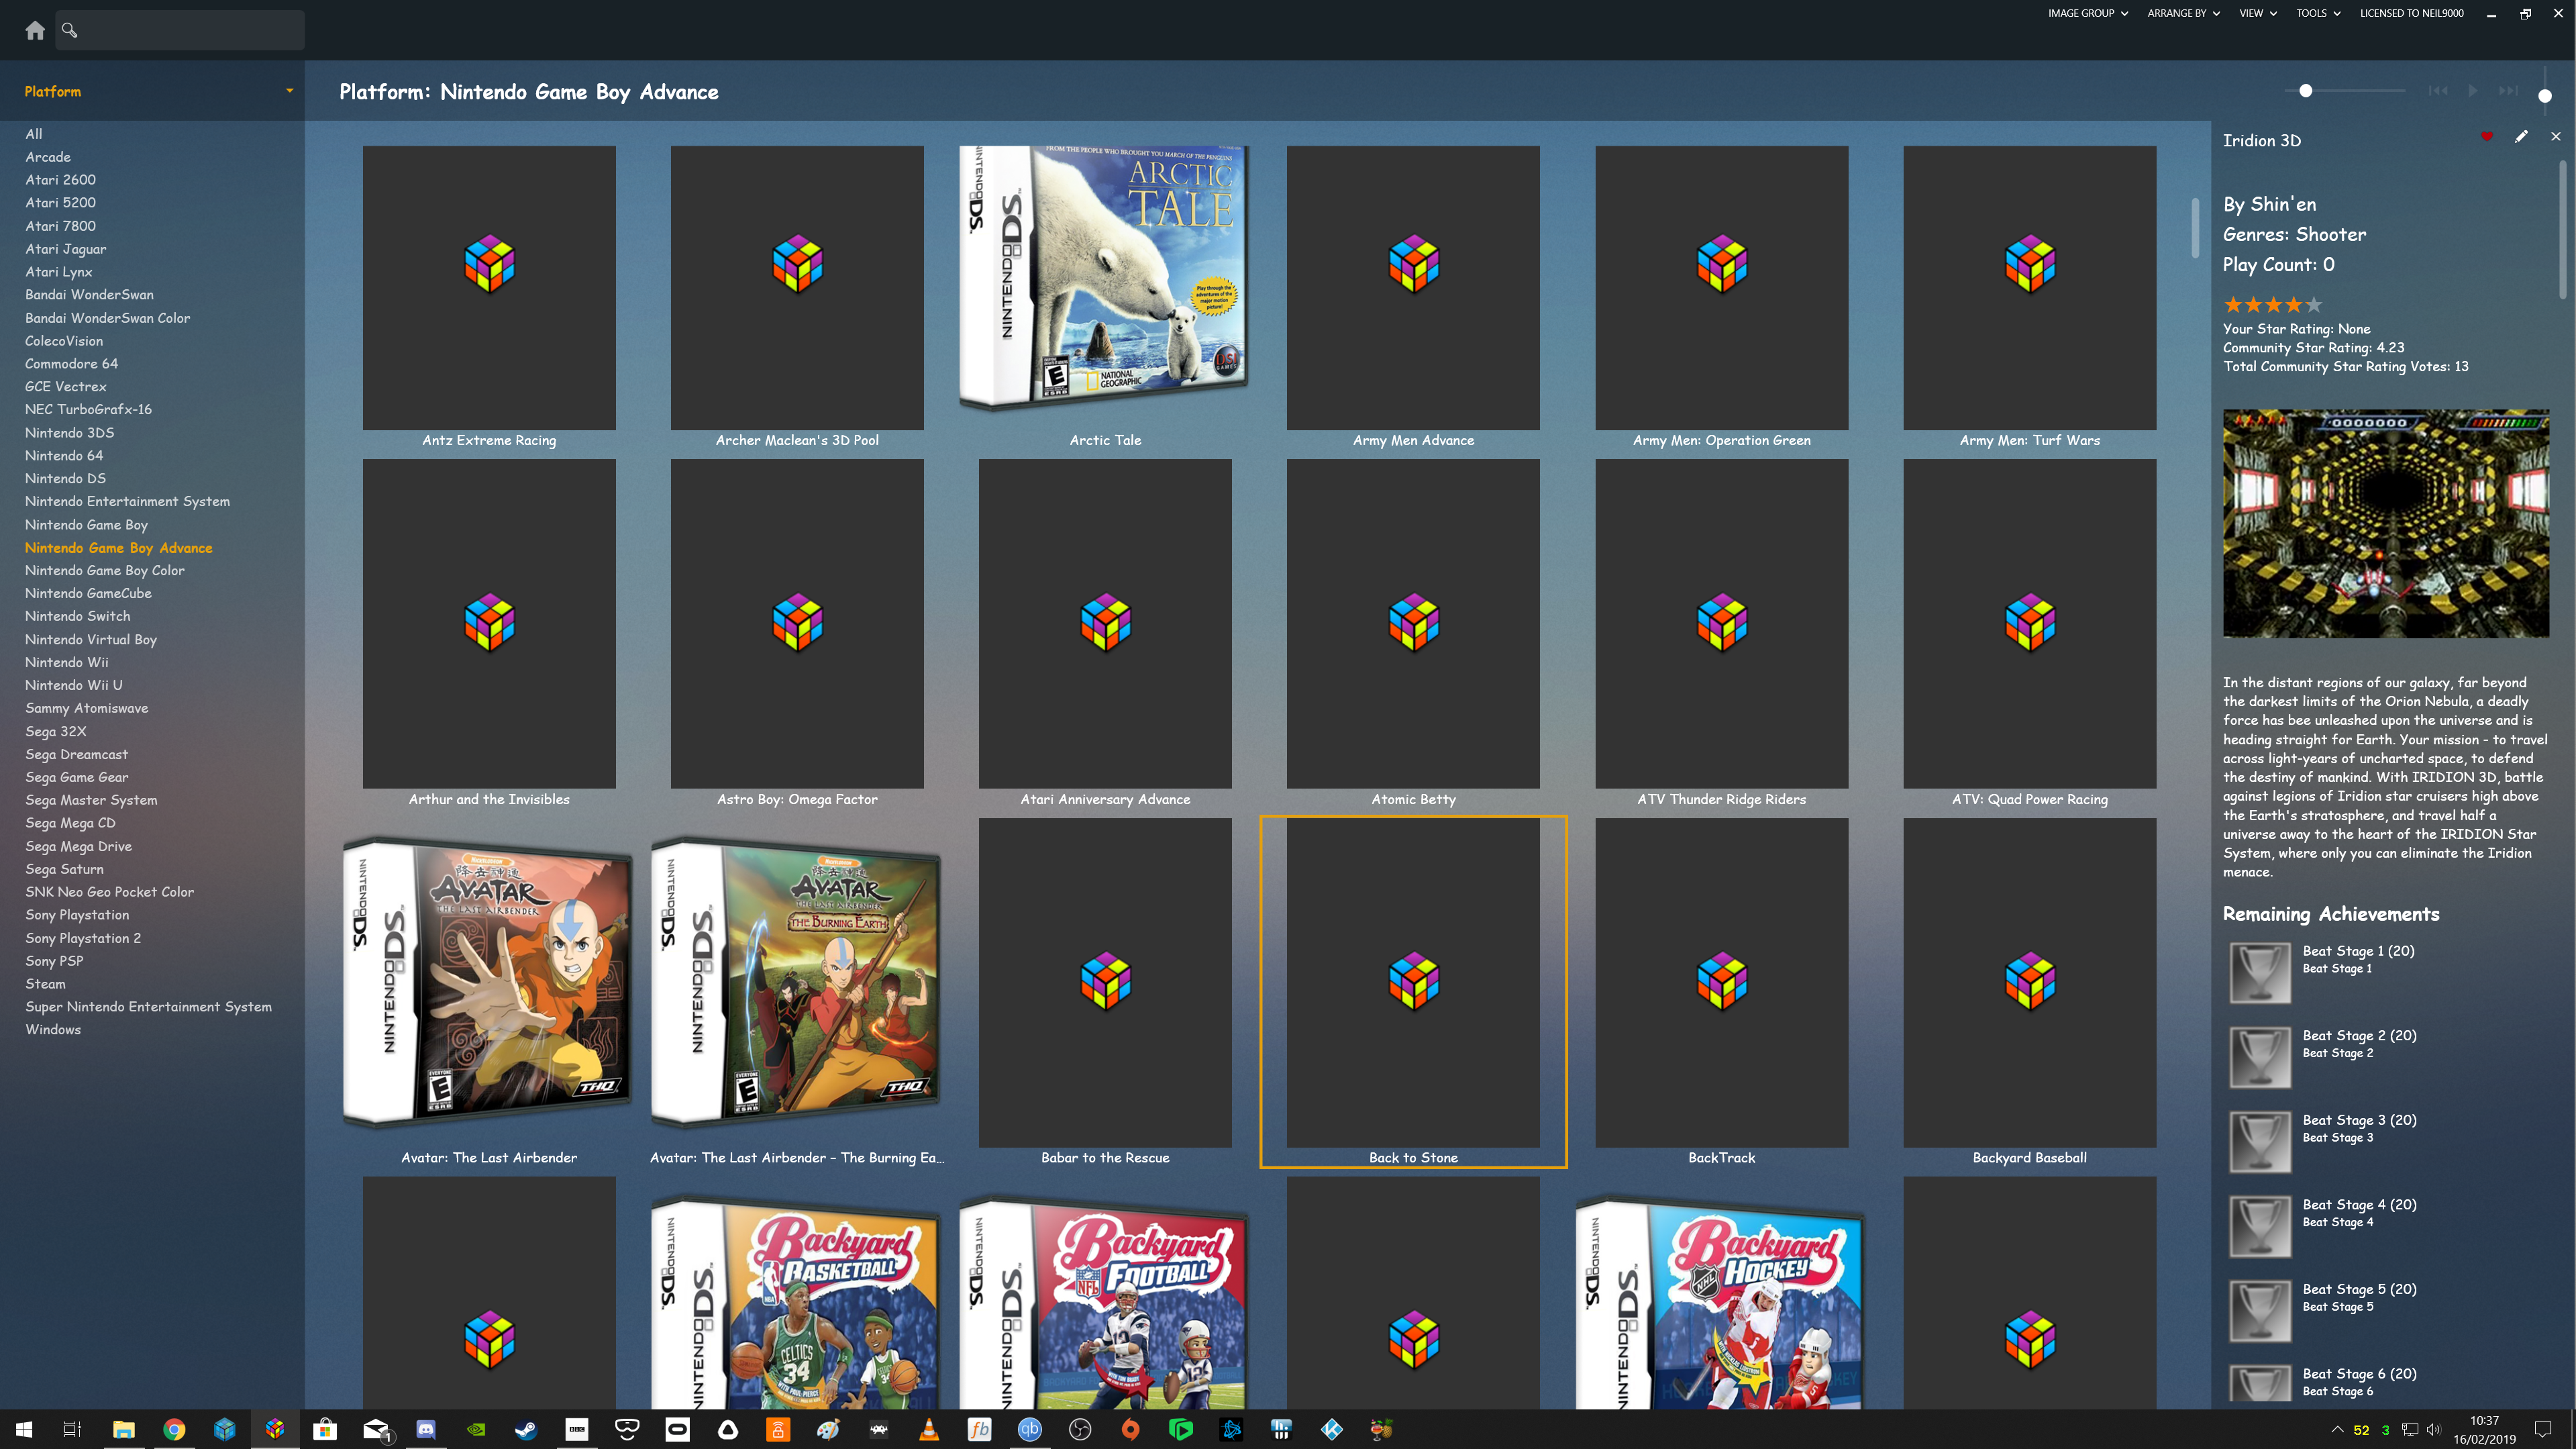The height and width of the screenshot is (1449, 2576).
Task: Open the Oculus app from the taskbar
Action: [677, 1429]
